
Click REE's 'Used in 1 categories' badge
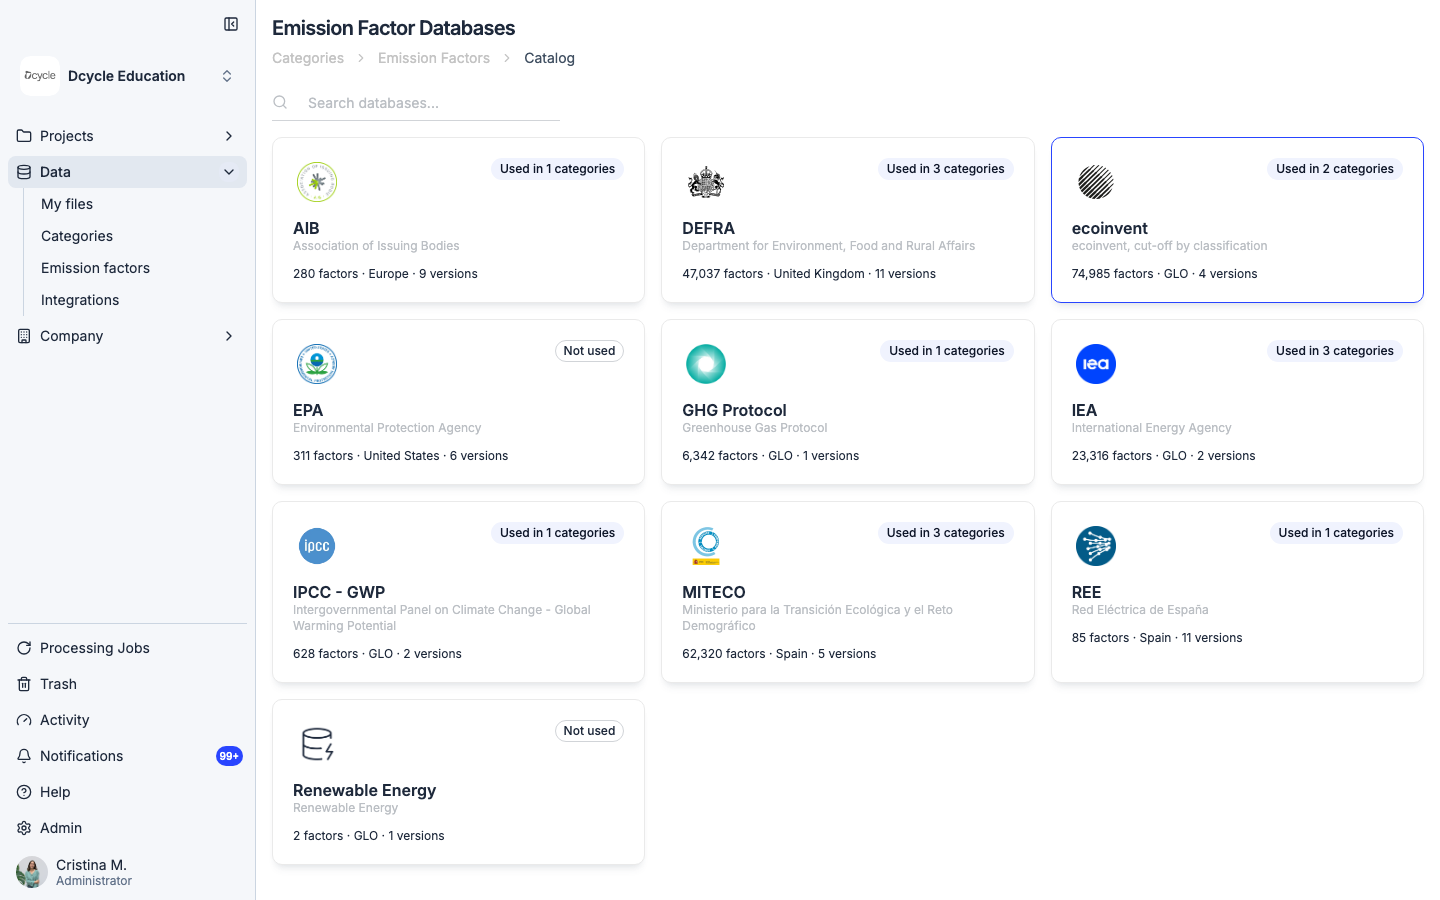coord(1336,533)
